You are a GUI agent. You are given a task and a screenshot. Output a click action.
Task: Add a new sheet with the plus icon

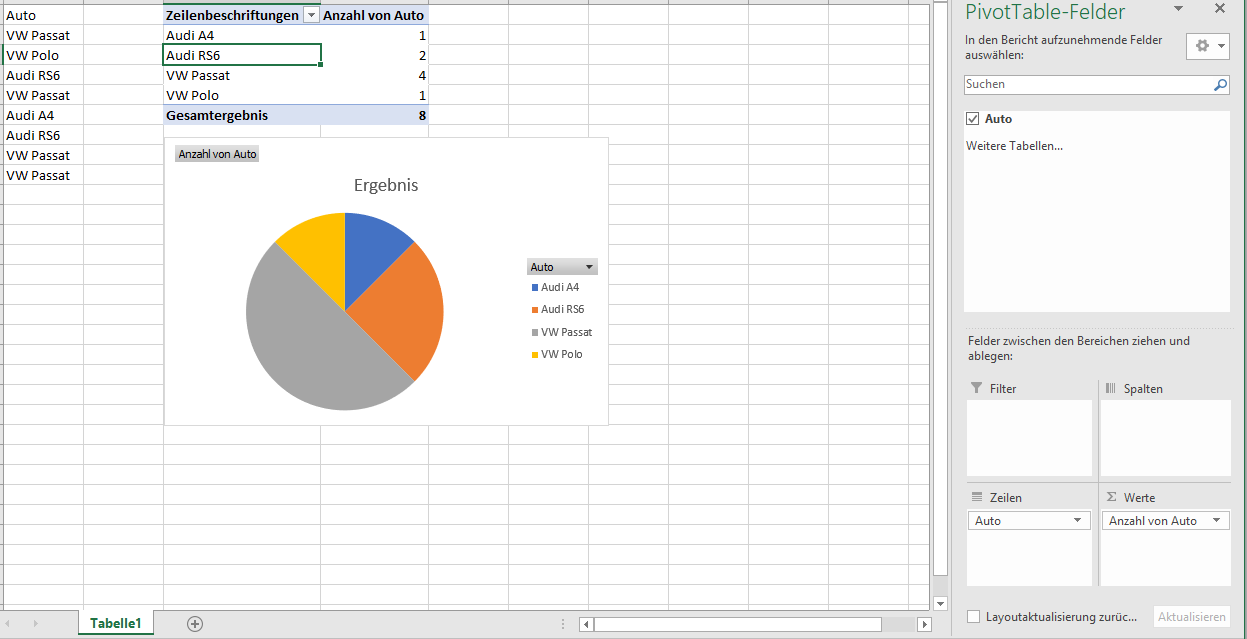195,623
